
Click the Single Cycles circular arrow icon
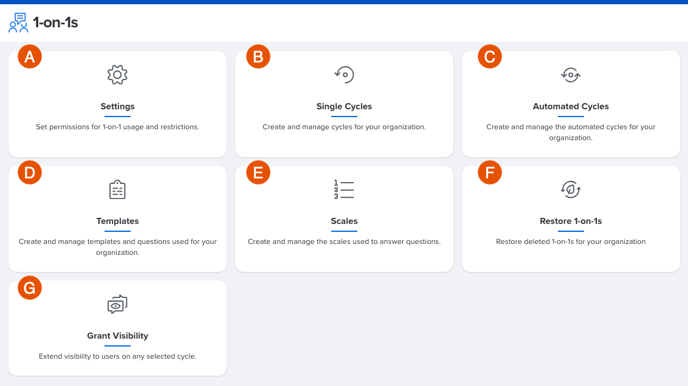pyautogui.click(x=344, y=75)
